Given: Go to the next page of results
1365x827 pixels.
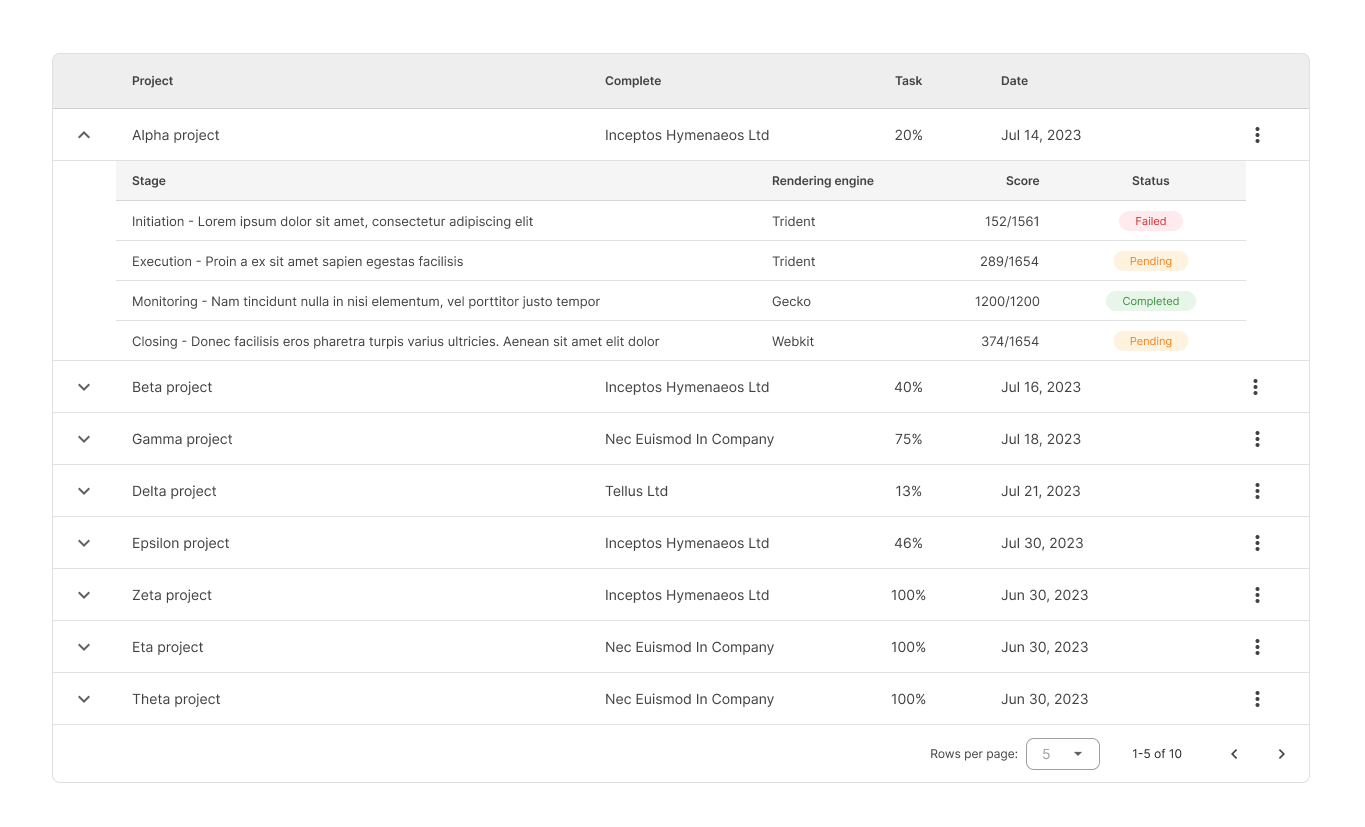Looking at the screenshot, I should [x=1281, y=754].
